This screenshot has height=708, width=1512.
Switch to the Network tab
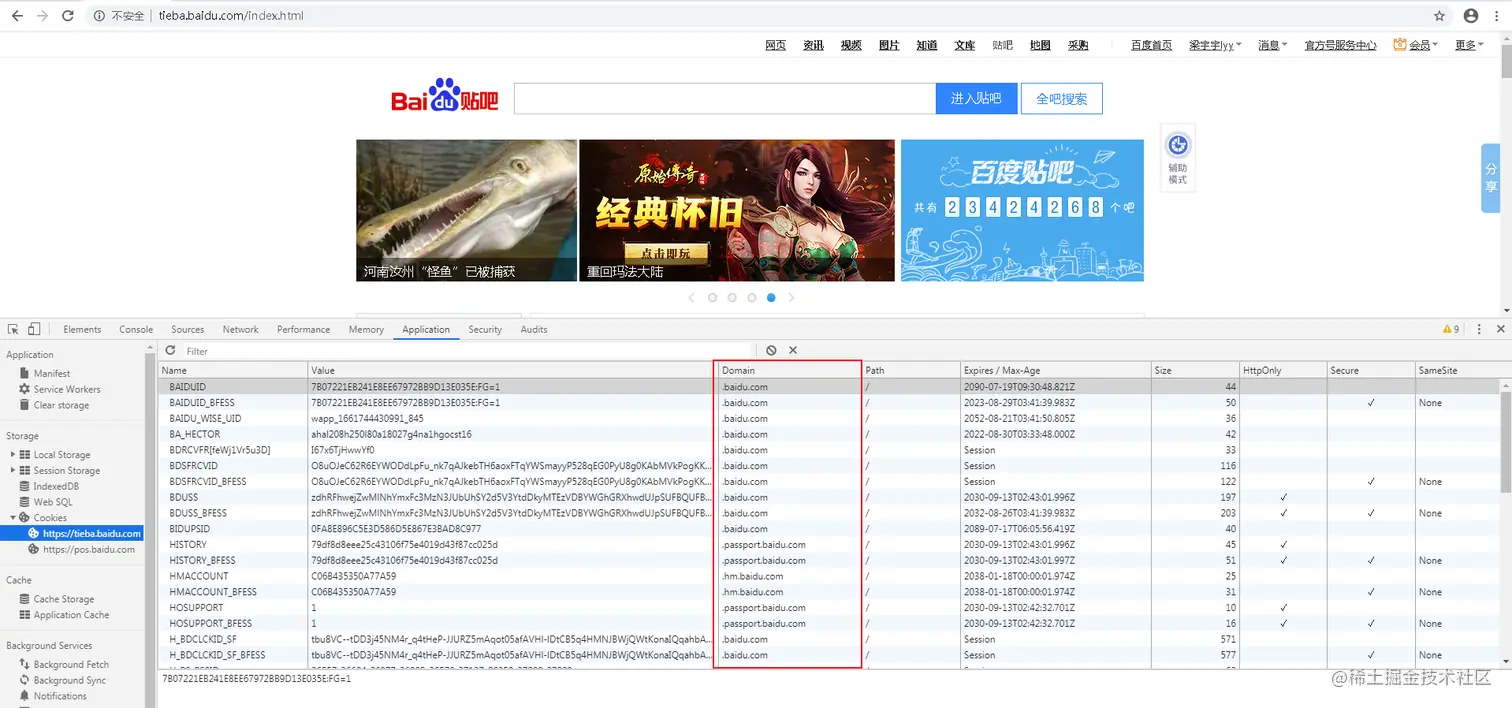[241, 329]
